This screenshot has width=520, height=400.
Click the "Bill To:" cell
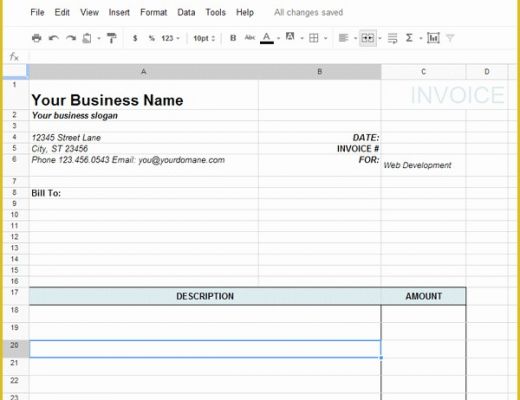[x=144, y=193]
